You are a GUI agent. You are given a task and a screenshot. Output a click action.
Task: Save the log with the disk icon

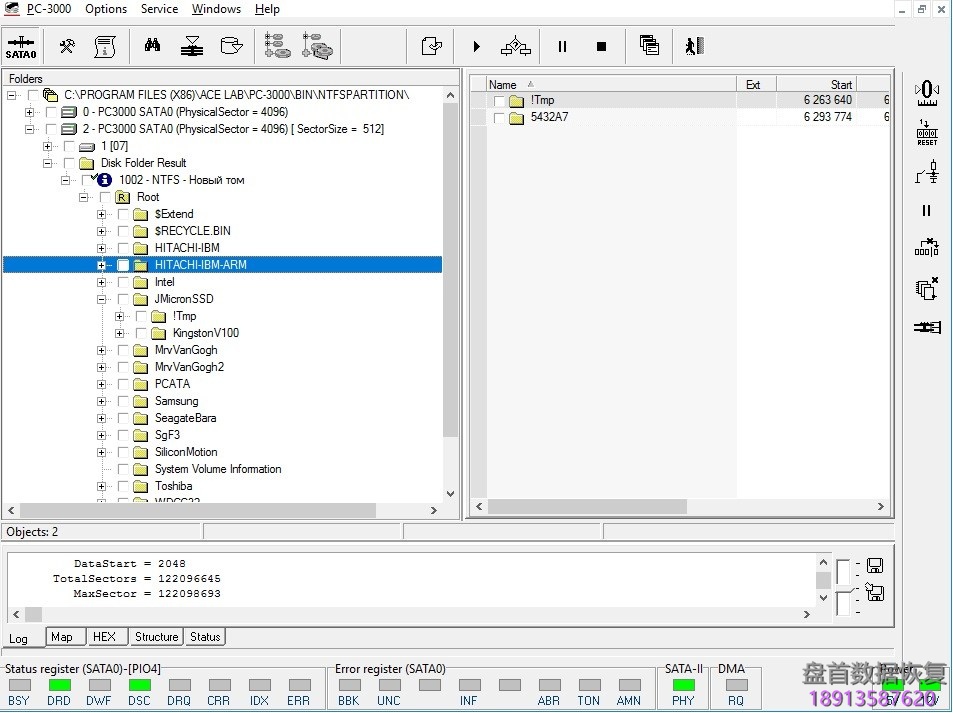[x=875, y=565]
